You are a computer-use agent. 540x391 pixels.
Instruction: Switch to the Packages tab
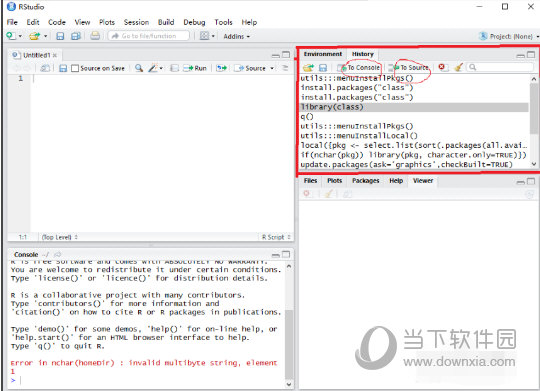pyautogui.click(x=365, y=181)
